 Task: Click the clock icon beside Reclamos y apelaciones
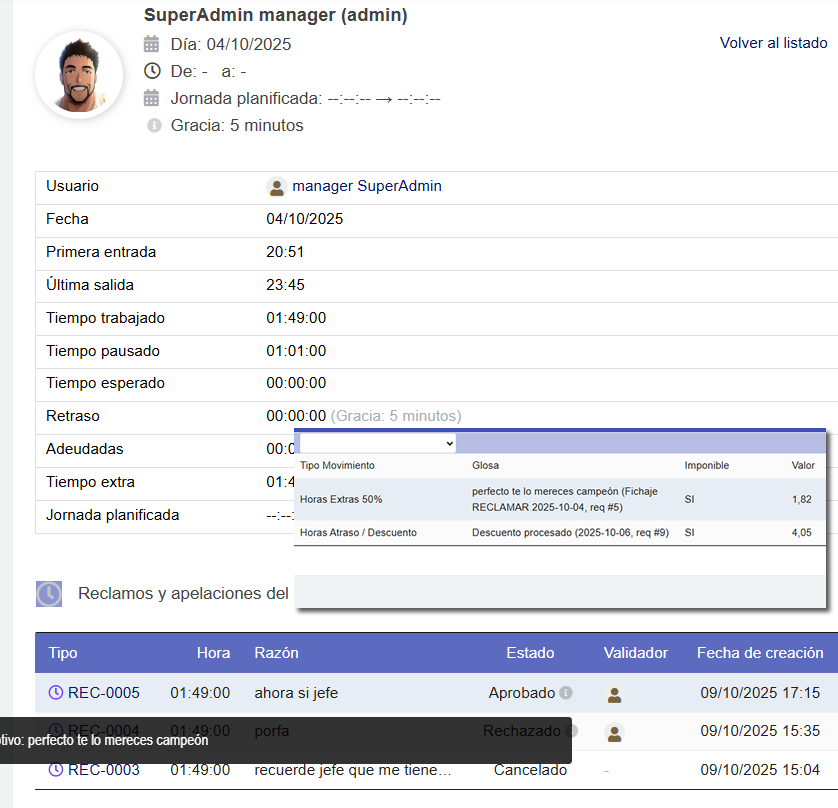tap(49, 594)
